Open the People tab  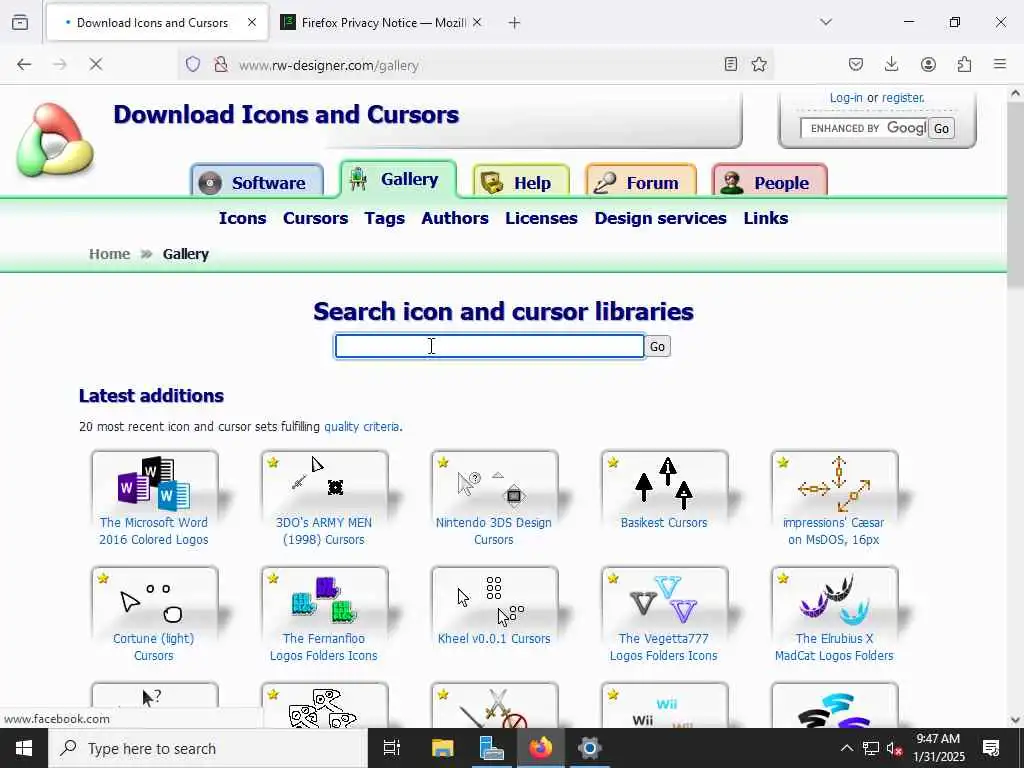[770, 182]
